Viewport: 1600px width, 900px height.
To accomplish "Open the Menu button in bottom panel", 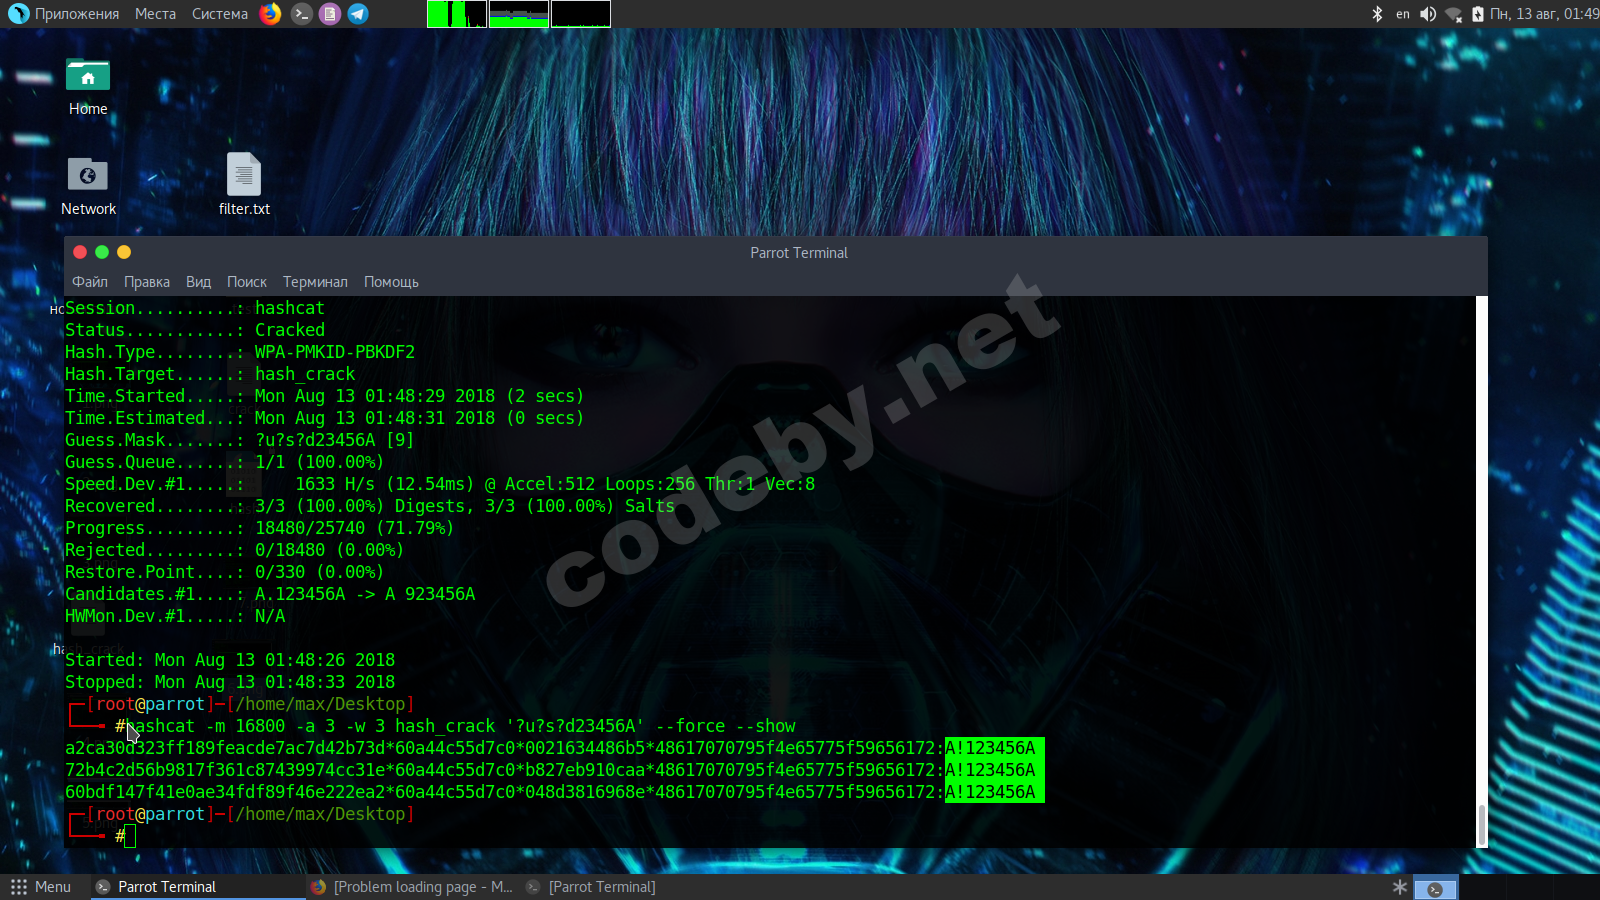I will [x=41, y=887].
